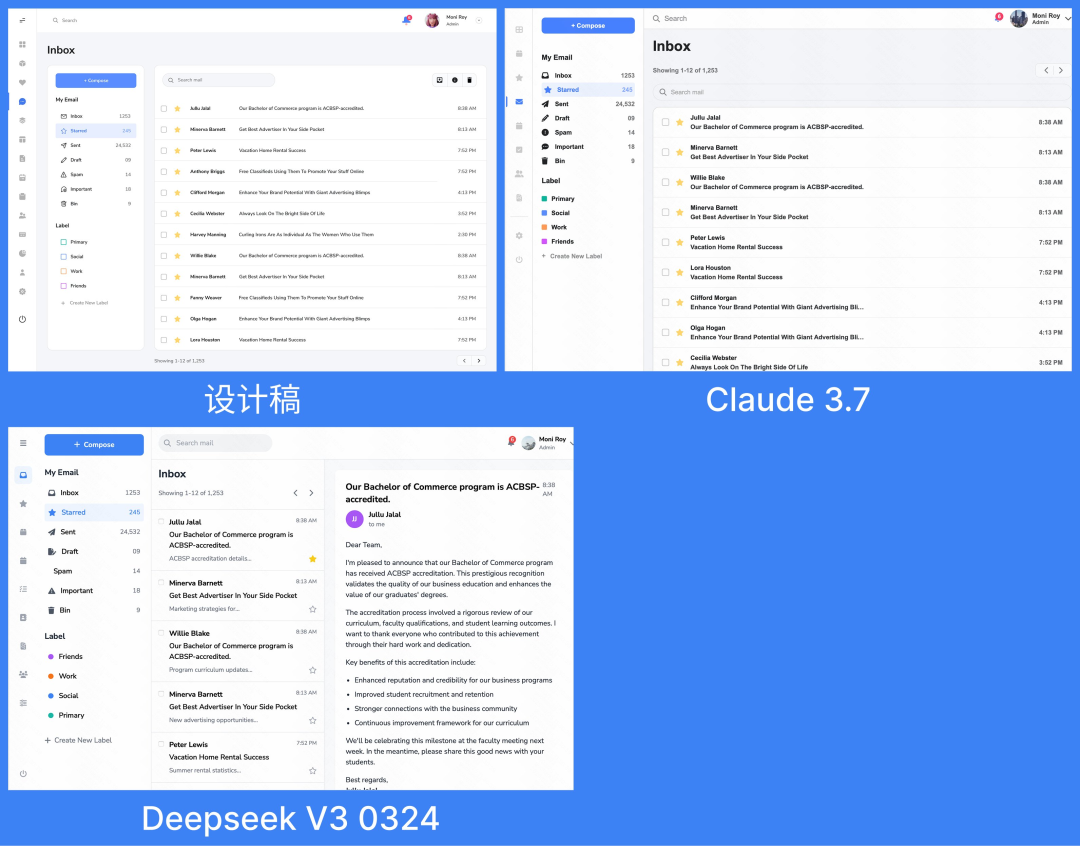The image size is (1080, 846).
Task: Click trash icon in design draft mail toolbar
Action: 470,80
